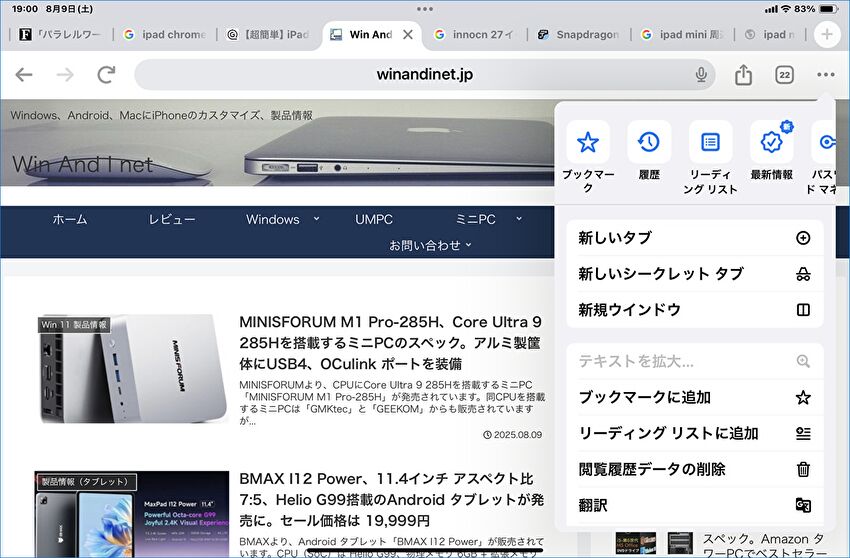Close the Win And tab
Viewport: 850px width, 558px height.
pyautogui.click(x=408, y=35)
